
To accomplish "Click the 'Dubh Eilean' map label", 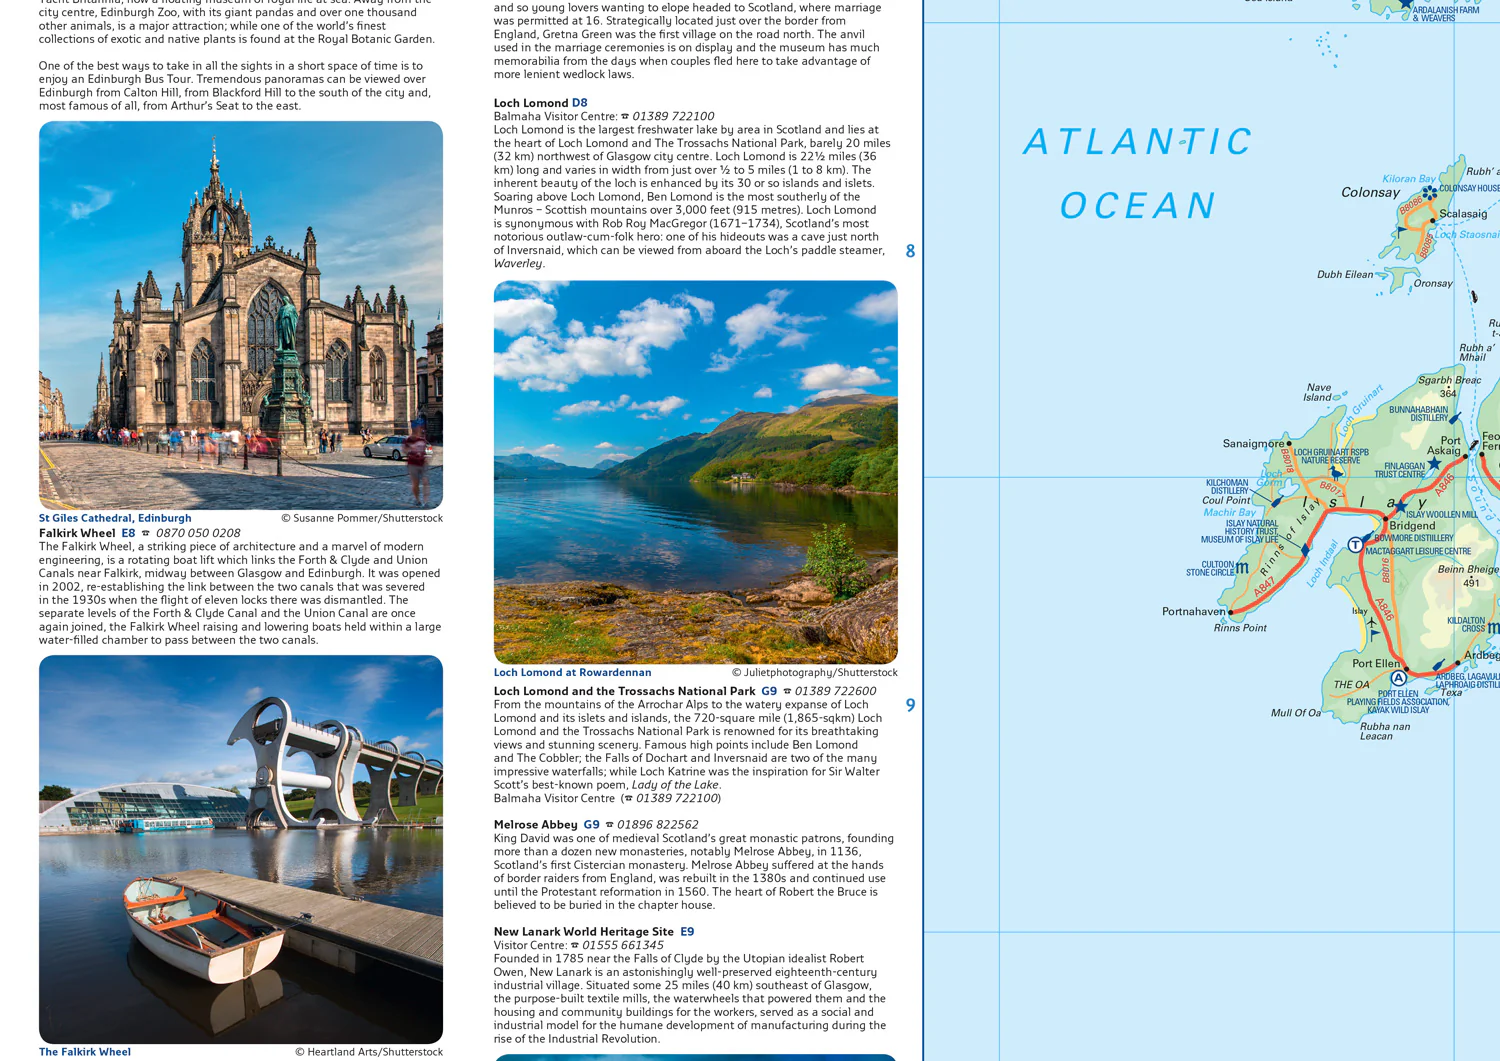I will pos(1345,274).
